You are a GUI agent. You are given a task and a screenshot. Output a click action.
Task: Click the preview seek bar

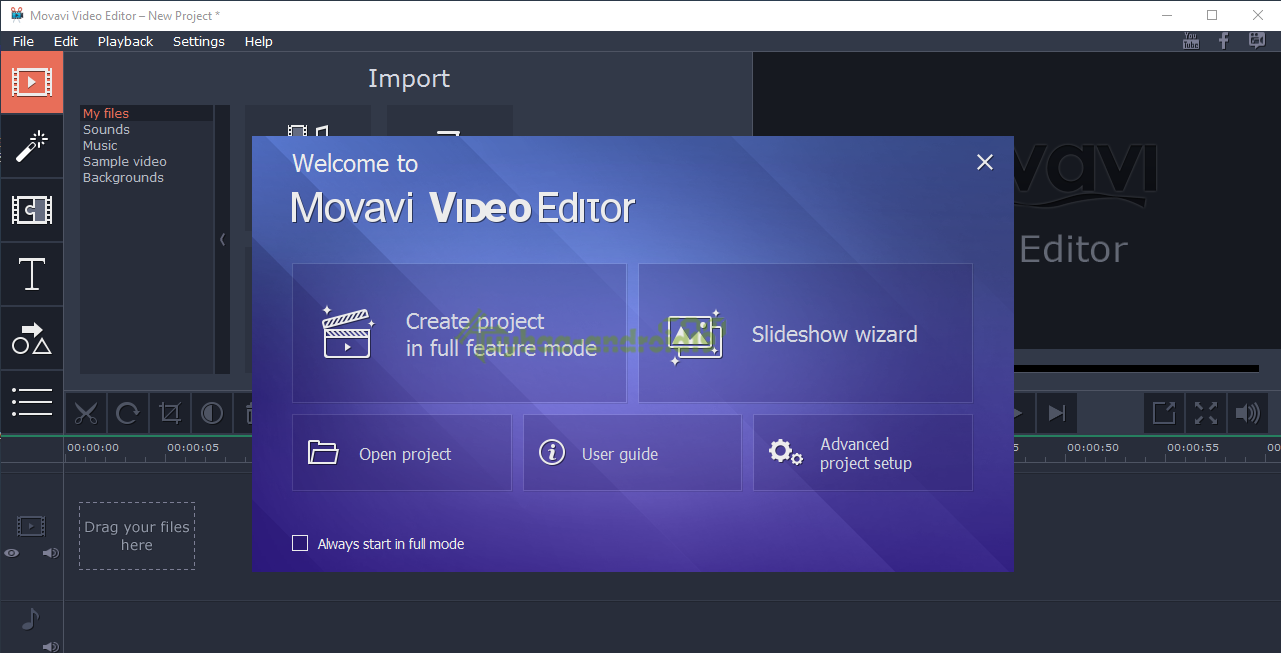[x=1136, y=369]
